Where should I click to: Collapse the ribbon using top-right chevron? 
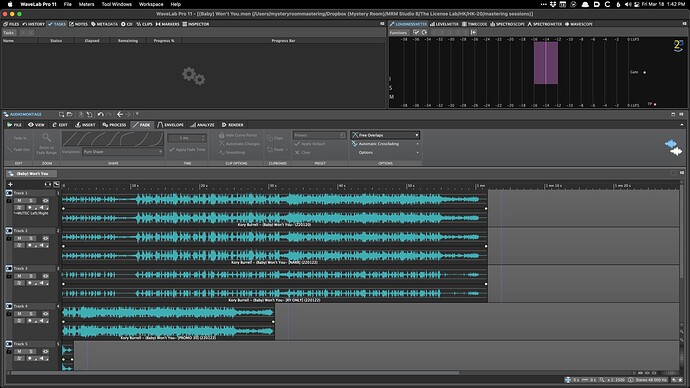[x=682, y=125]
